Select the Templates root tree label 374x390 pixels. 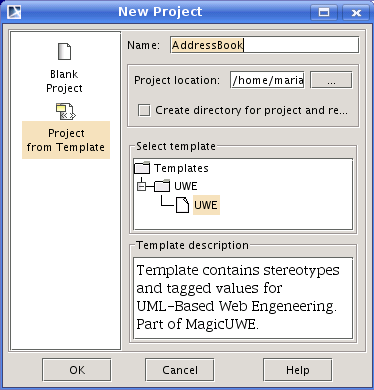pyautogui.click(x=181, y=168)
